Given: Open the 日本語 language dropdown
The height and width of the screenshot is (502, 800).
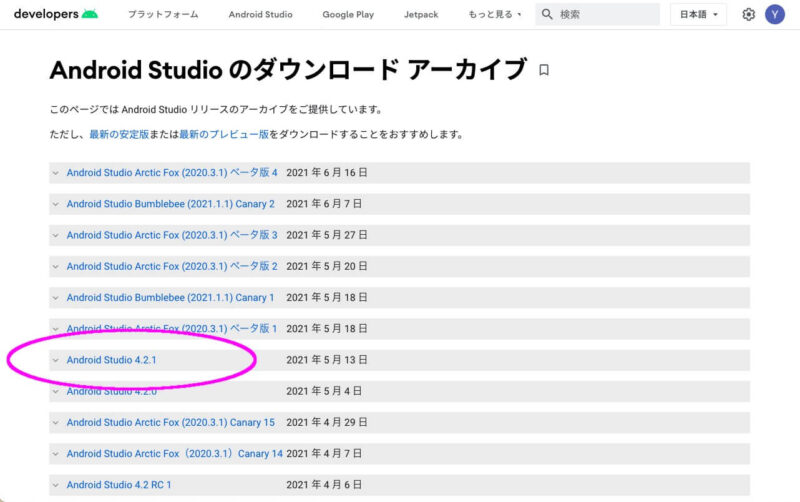Looking at the screenshot, I should coord(698,14).
